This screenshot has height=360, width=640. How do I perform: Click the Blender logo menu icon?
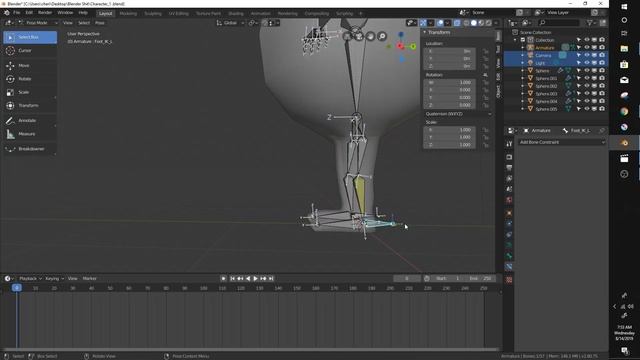point(7,13)
